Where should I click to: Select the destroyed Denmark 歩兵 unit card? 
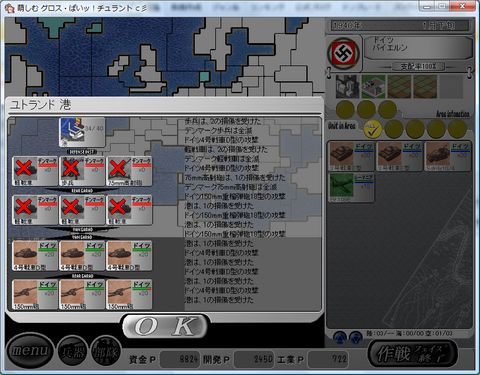pyautogui.click(x=82, y=171)
